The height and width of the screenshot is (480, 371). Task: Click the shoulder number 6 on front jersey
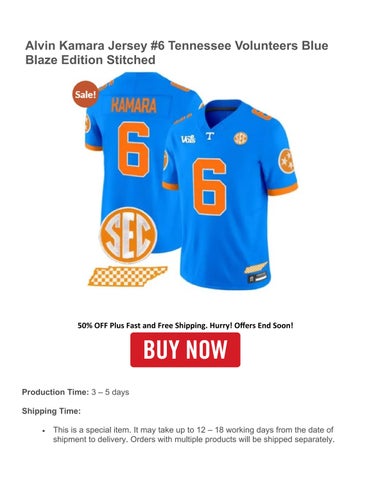point(261,115)
